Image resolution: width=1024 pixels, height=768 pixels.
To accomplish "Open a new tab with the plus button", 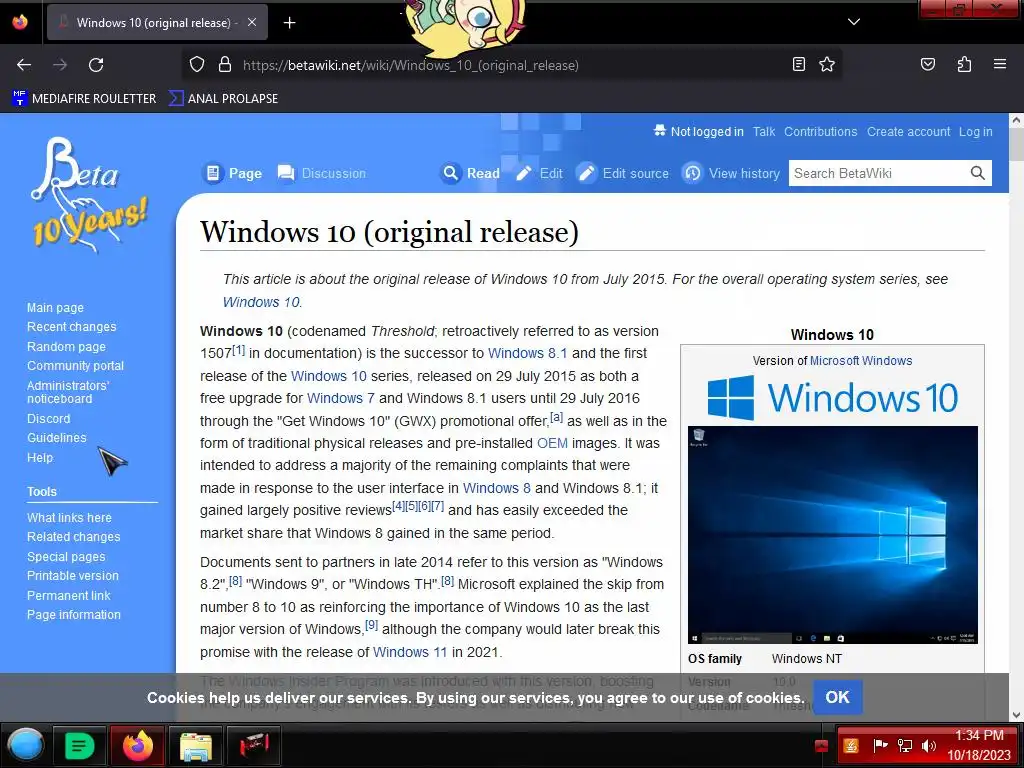I will tap(289, 23).
